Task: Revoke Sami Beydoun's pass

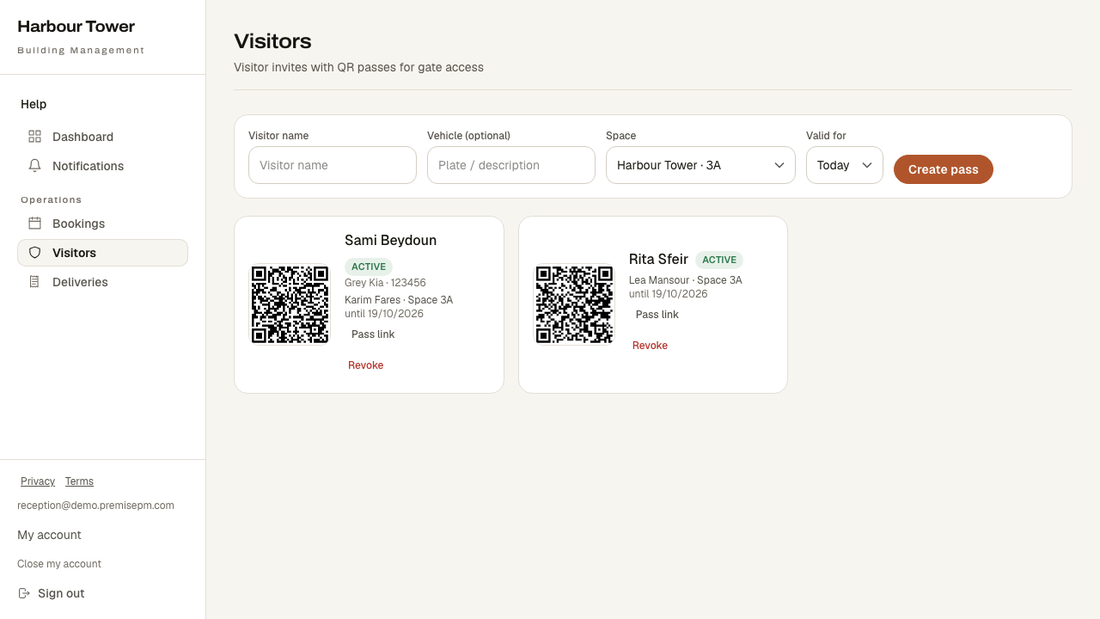Action: [x=365, y=365]
